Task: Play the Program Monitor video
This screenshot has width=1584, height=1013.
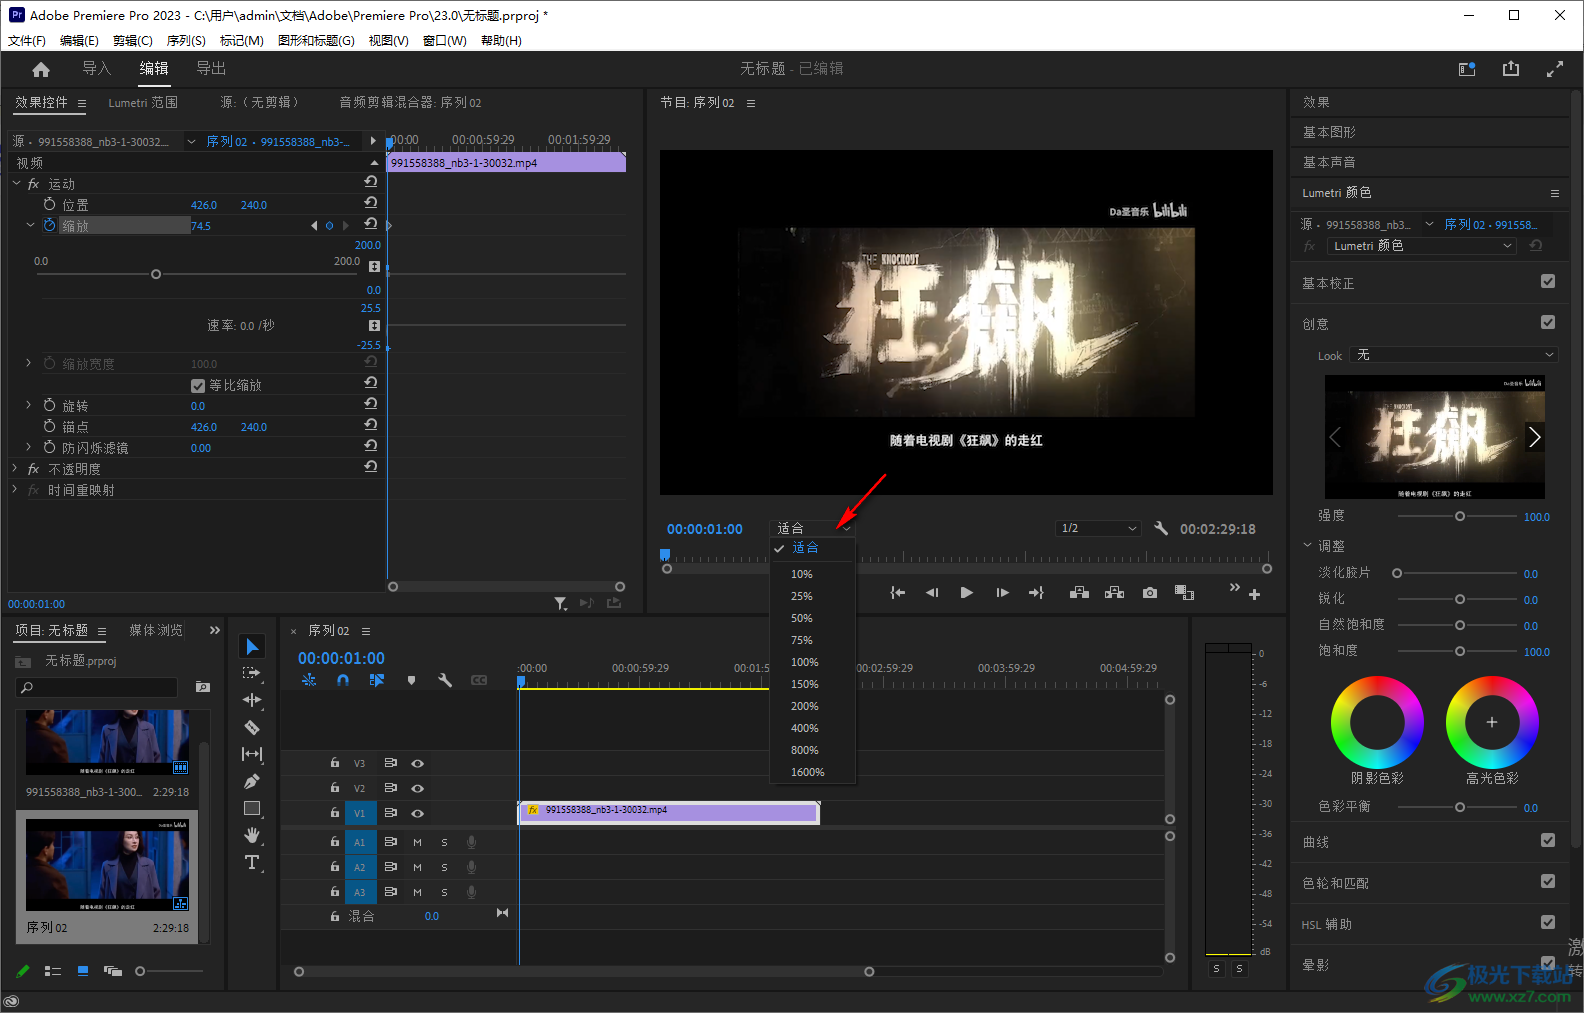Action: (966, 593)
